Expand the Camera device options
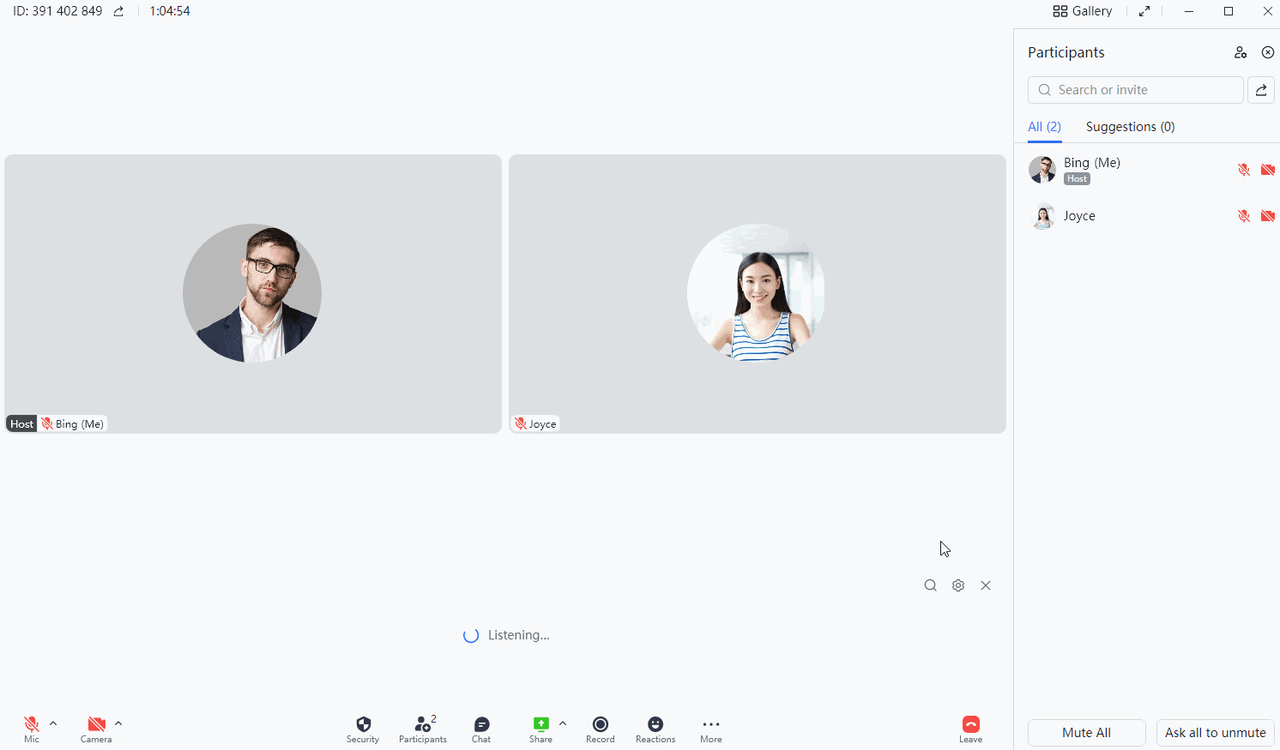This screenshot has width=1280, height=750. point(118,723)
